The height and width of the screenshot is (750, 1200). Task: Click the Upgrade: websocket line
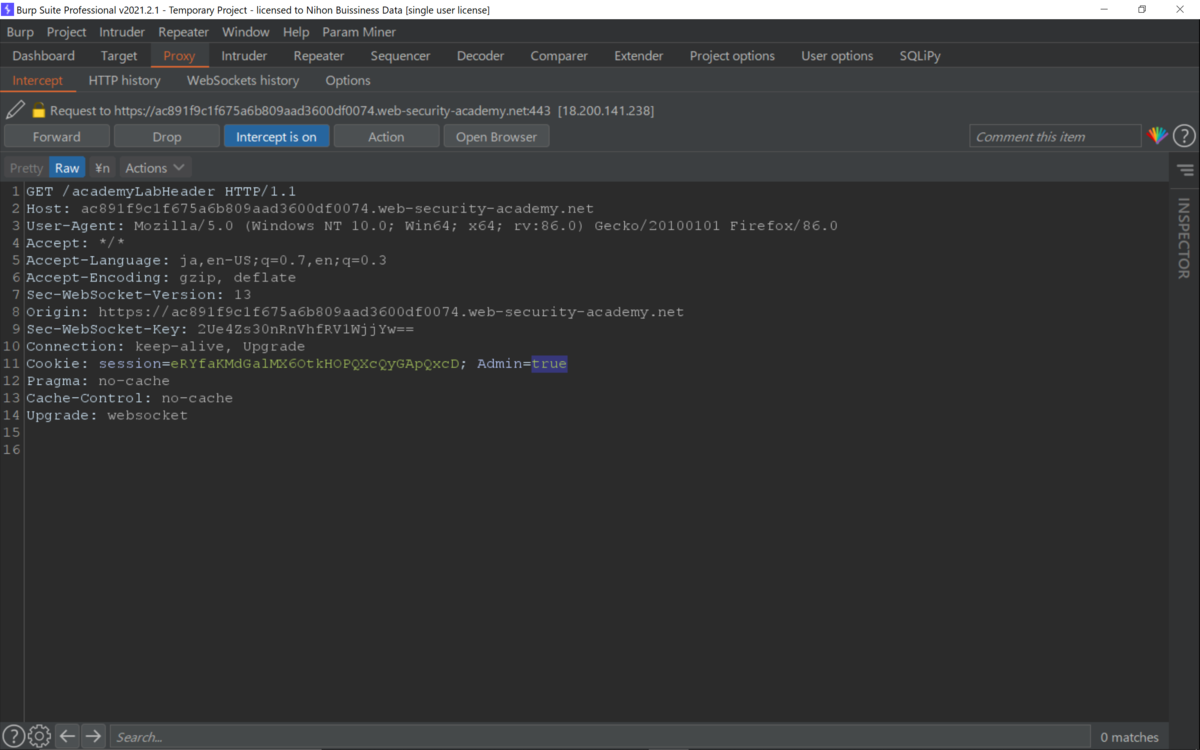(x=107, y=415)
